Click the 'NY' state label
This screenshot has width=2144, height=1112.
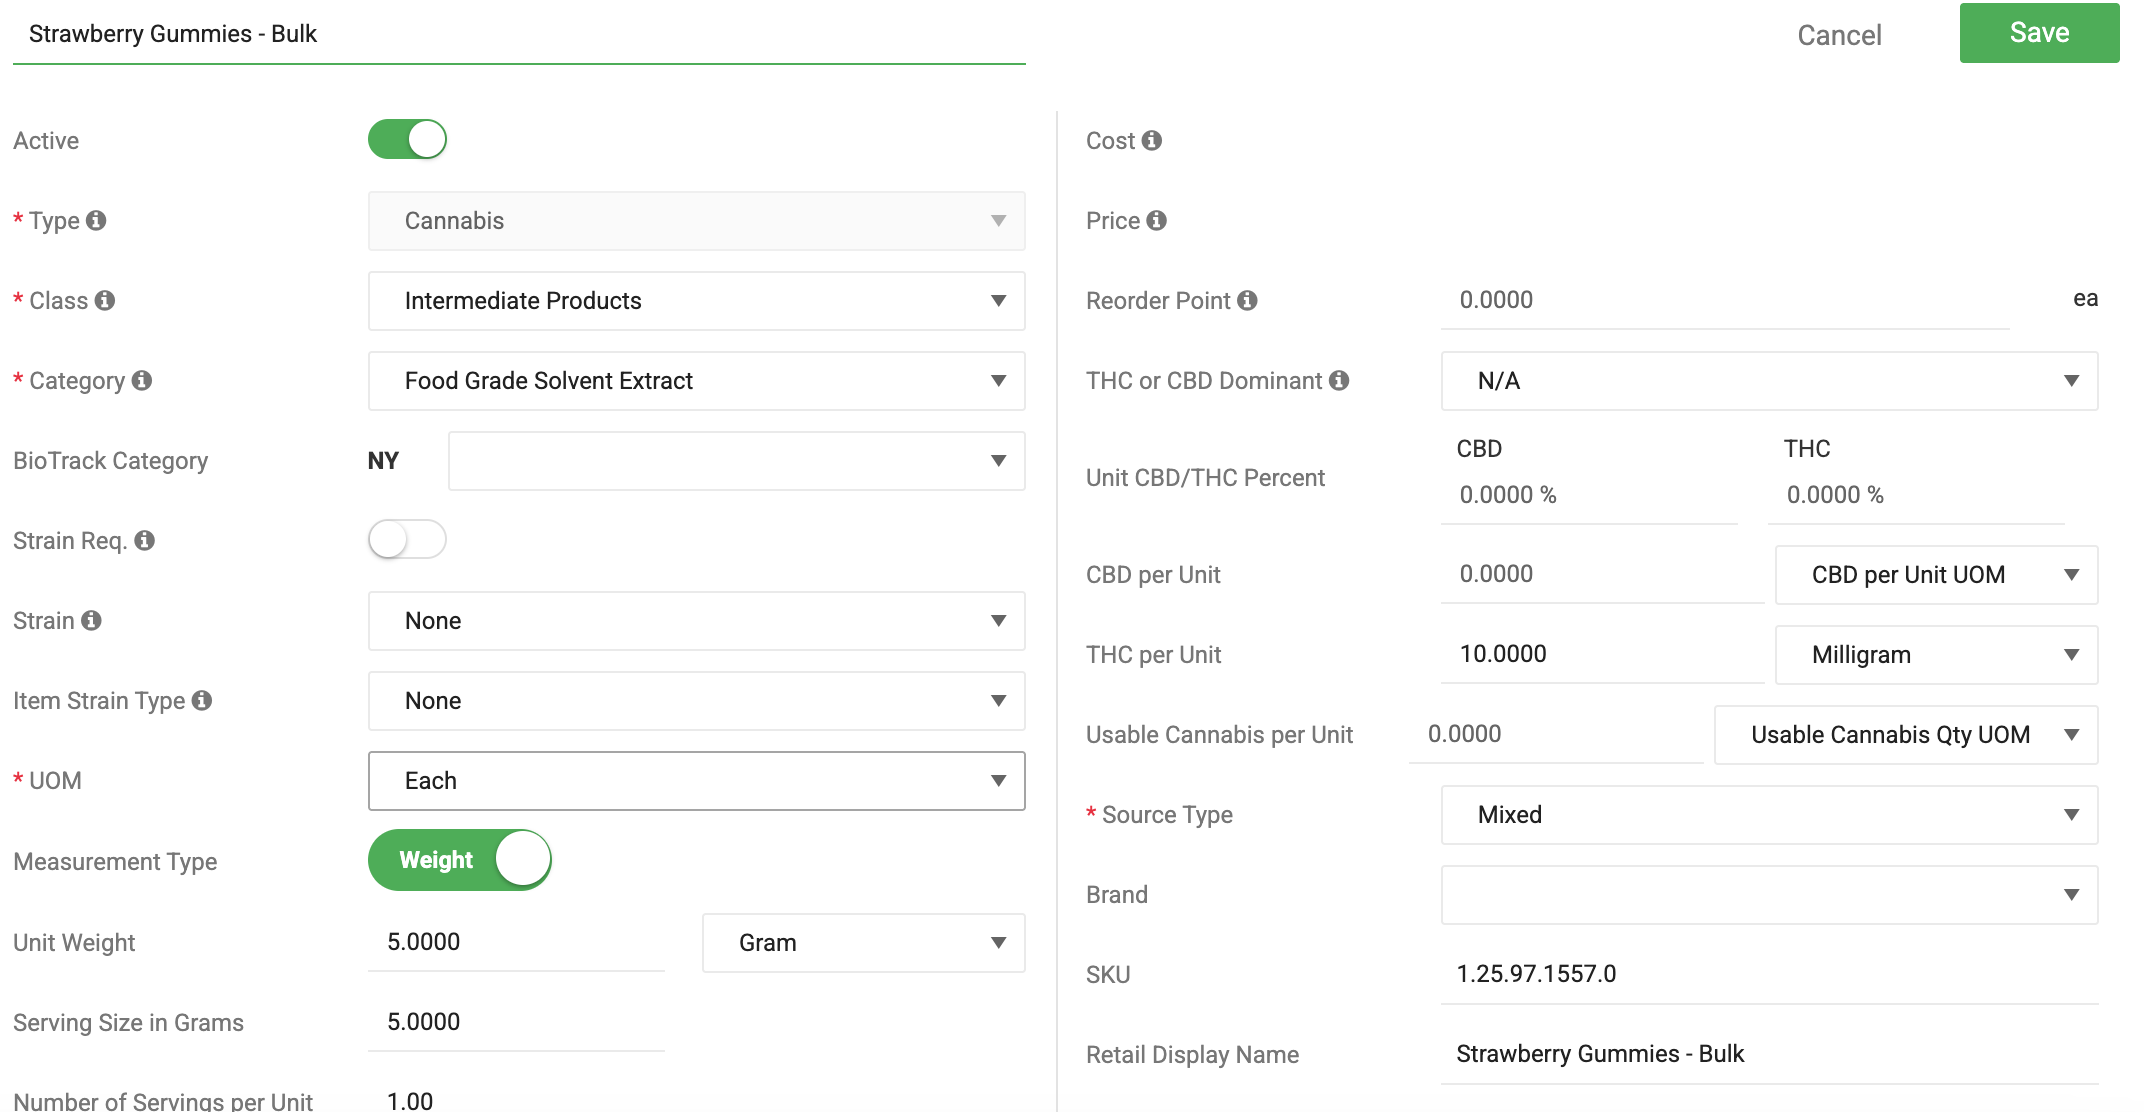[x=383, y=461]
